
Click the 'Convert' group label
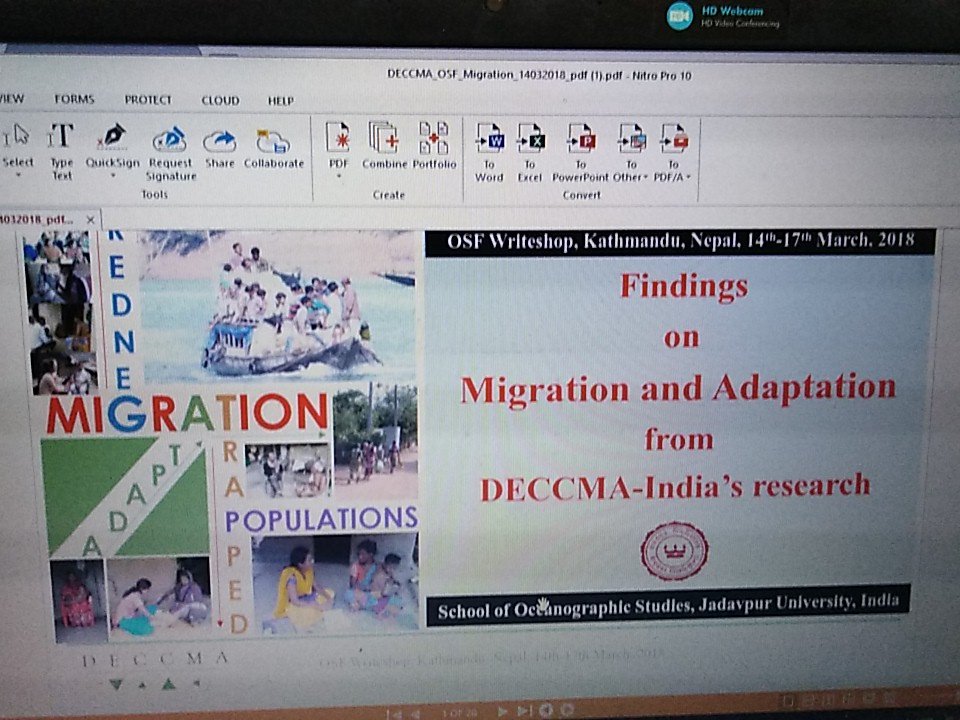pos(581,195)
